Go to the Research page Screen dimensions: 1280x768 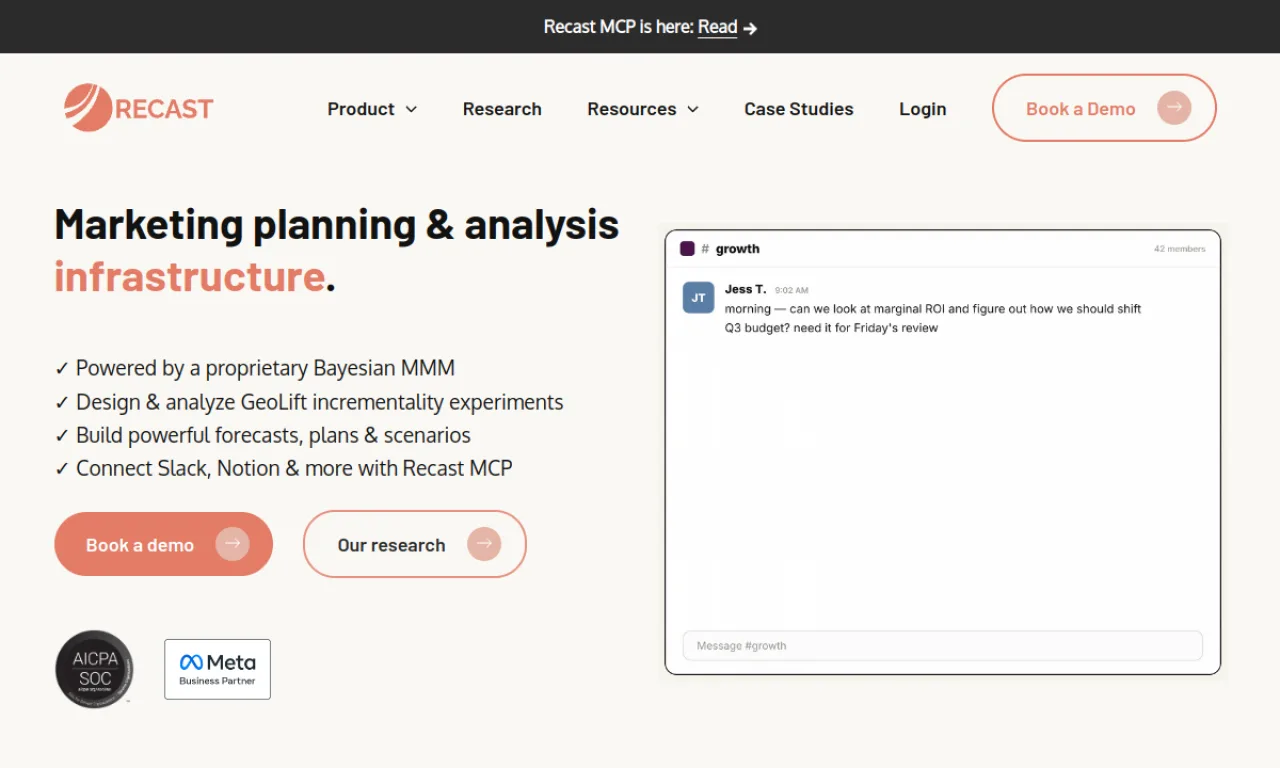pyautogui.click(x=502, y=109)
